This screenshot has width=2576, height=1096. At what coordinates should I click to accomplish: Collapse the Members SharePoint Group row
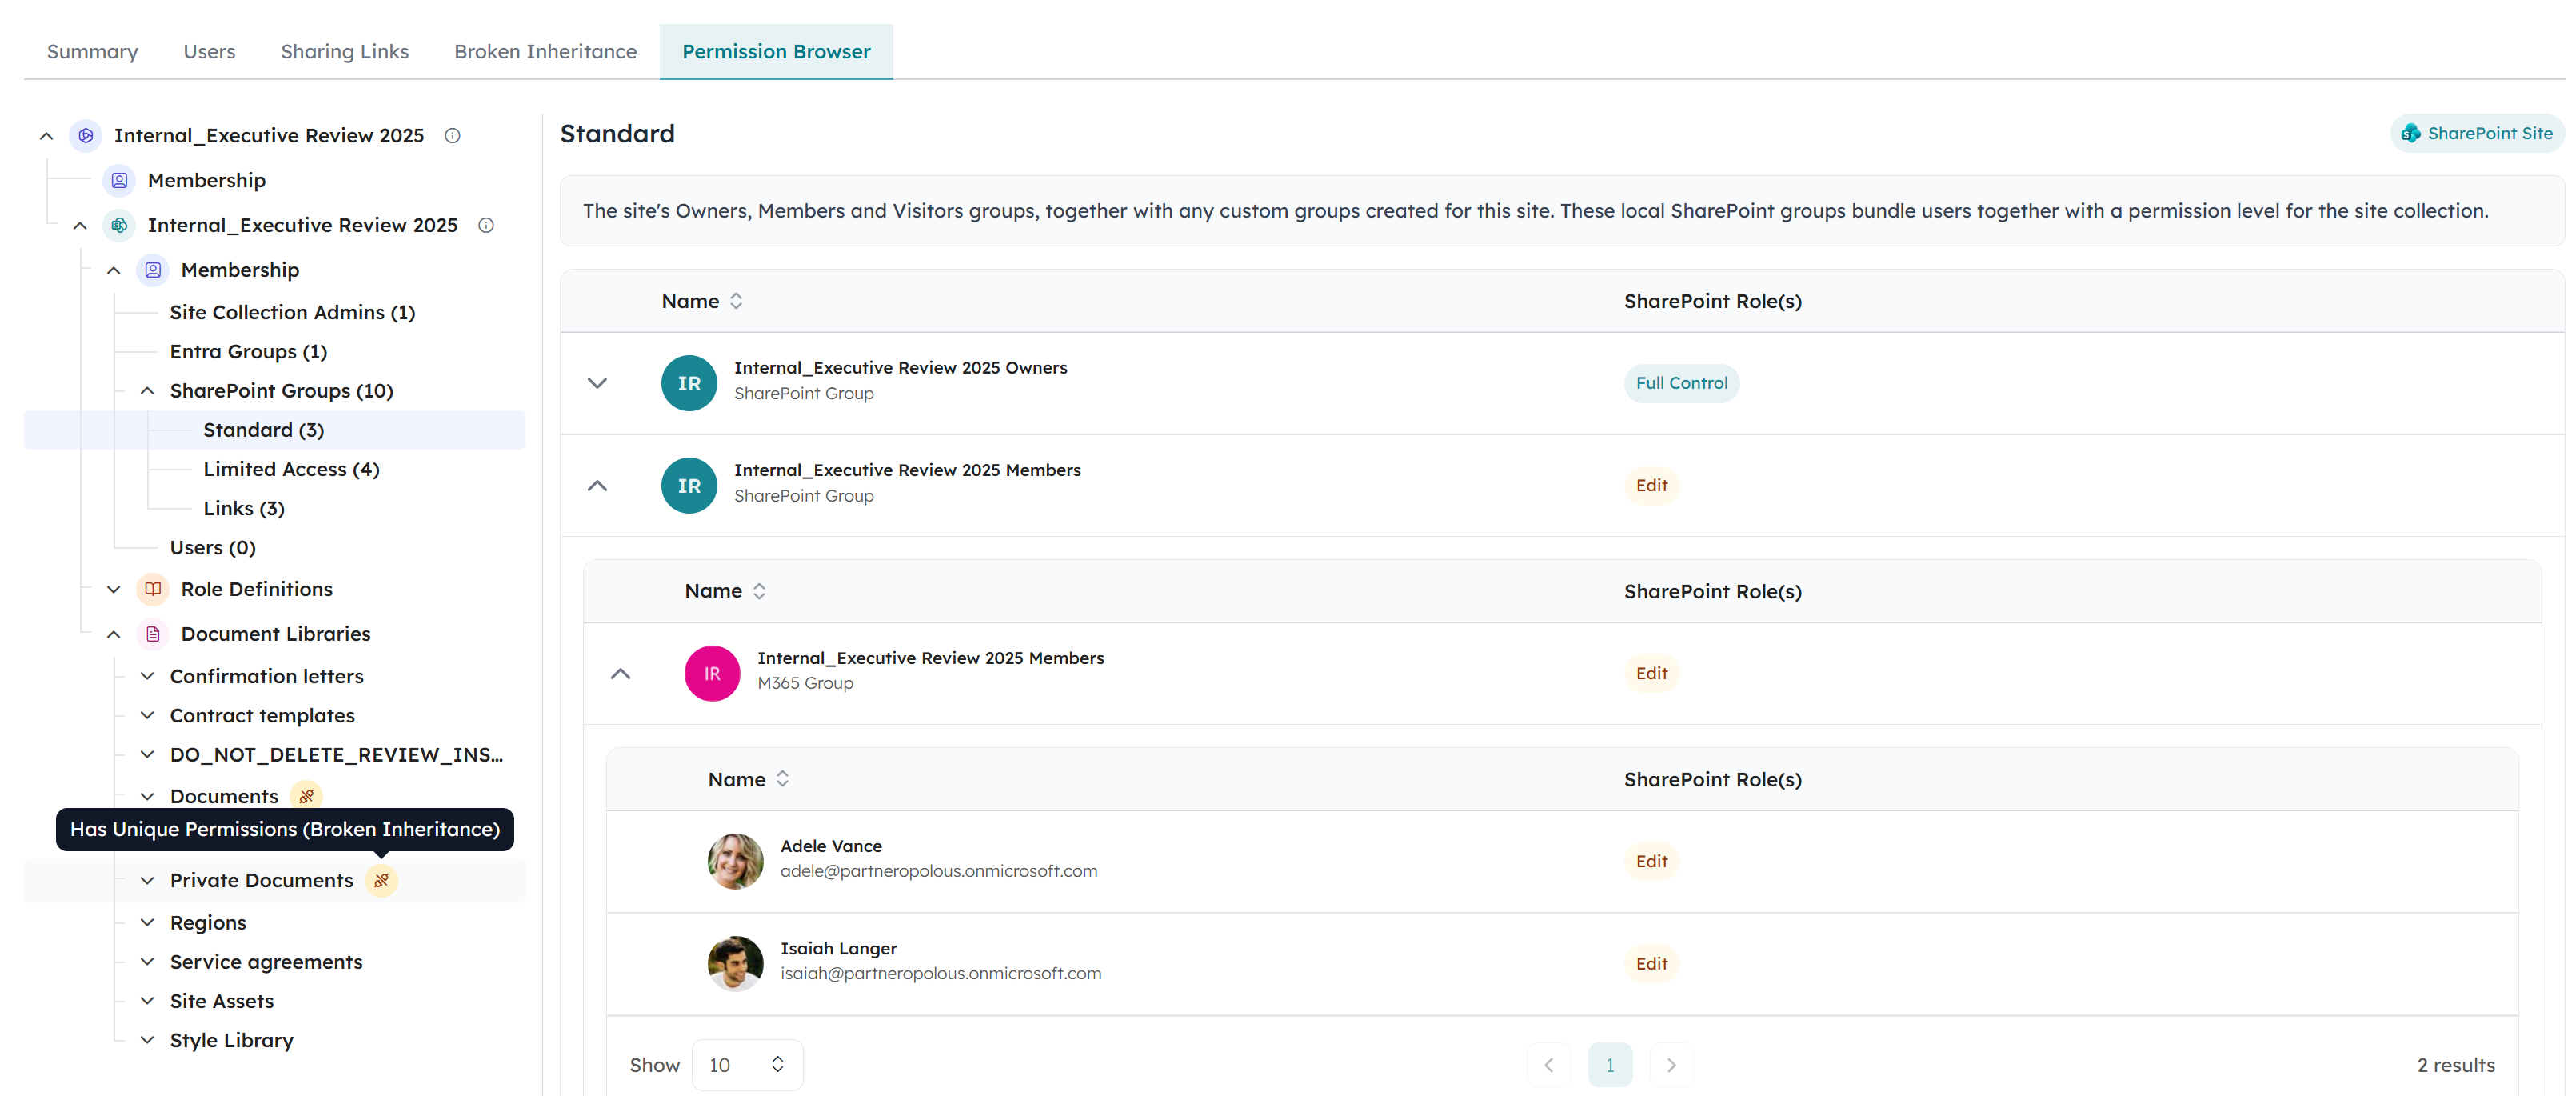[x=597, y=486]
